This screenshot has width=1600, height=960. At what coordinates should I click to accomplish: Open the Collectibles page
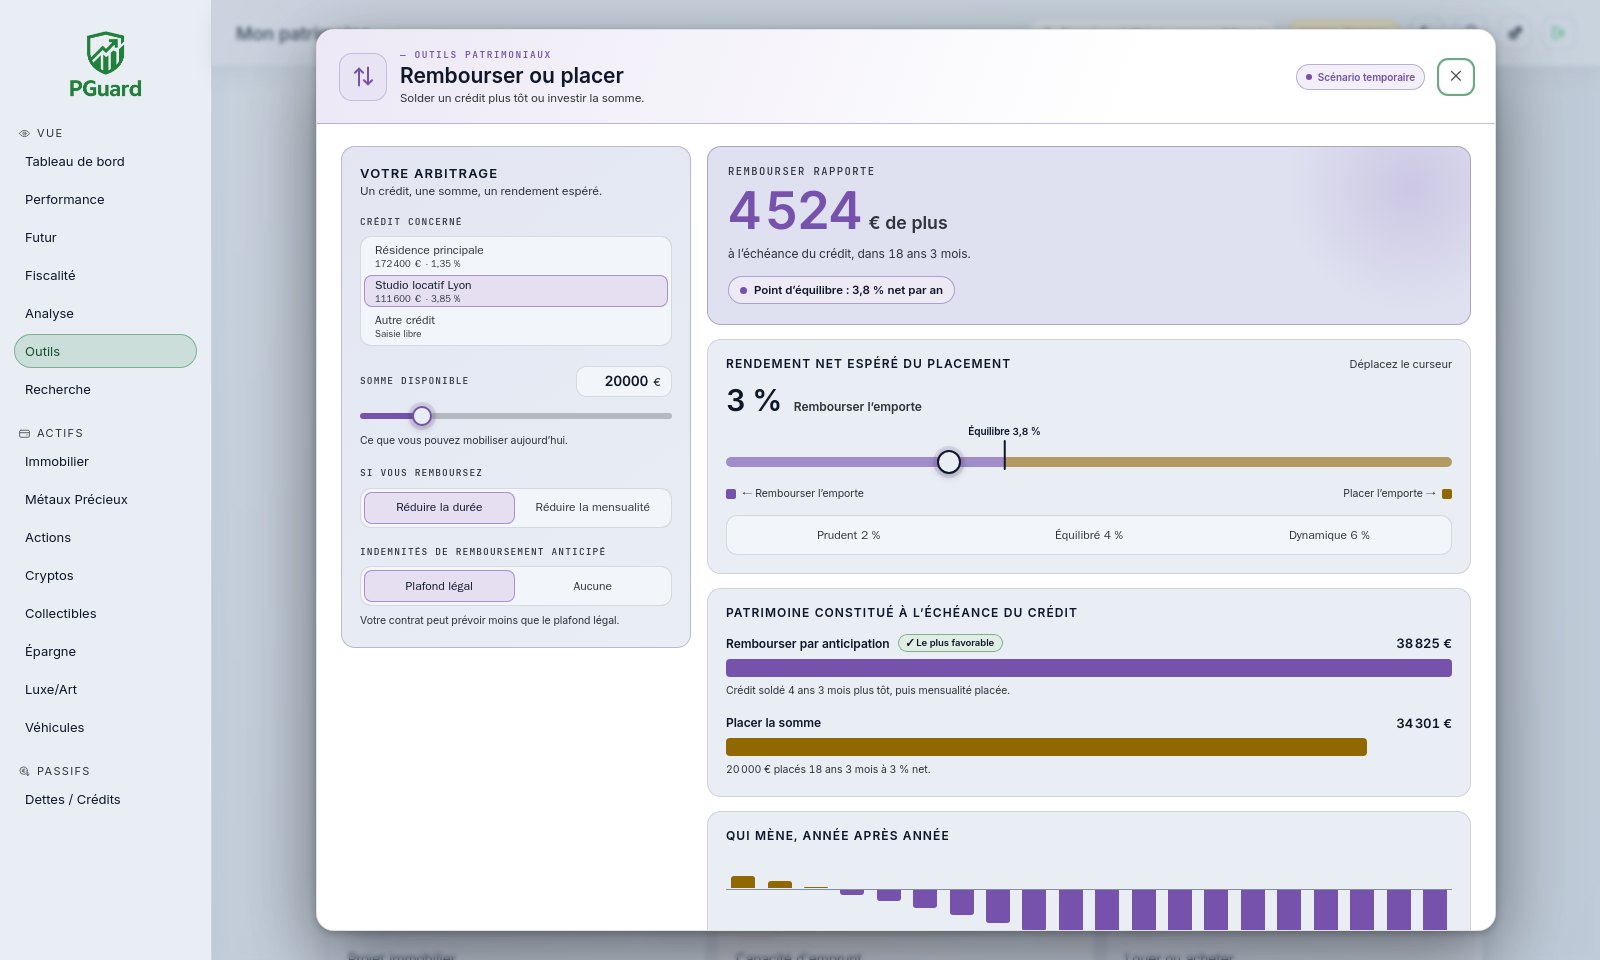(105, 614)
